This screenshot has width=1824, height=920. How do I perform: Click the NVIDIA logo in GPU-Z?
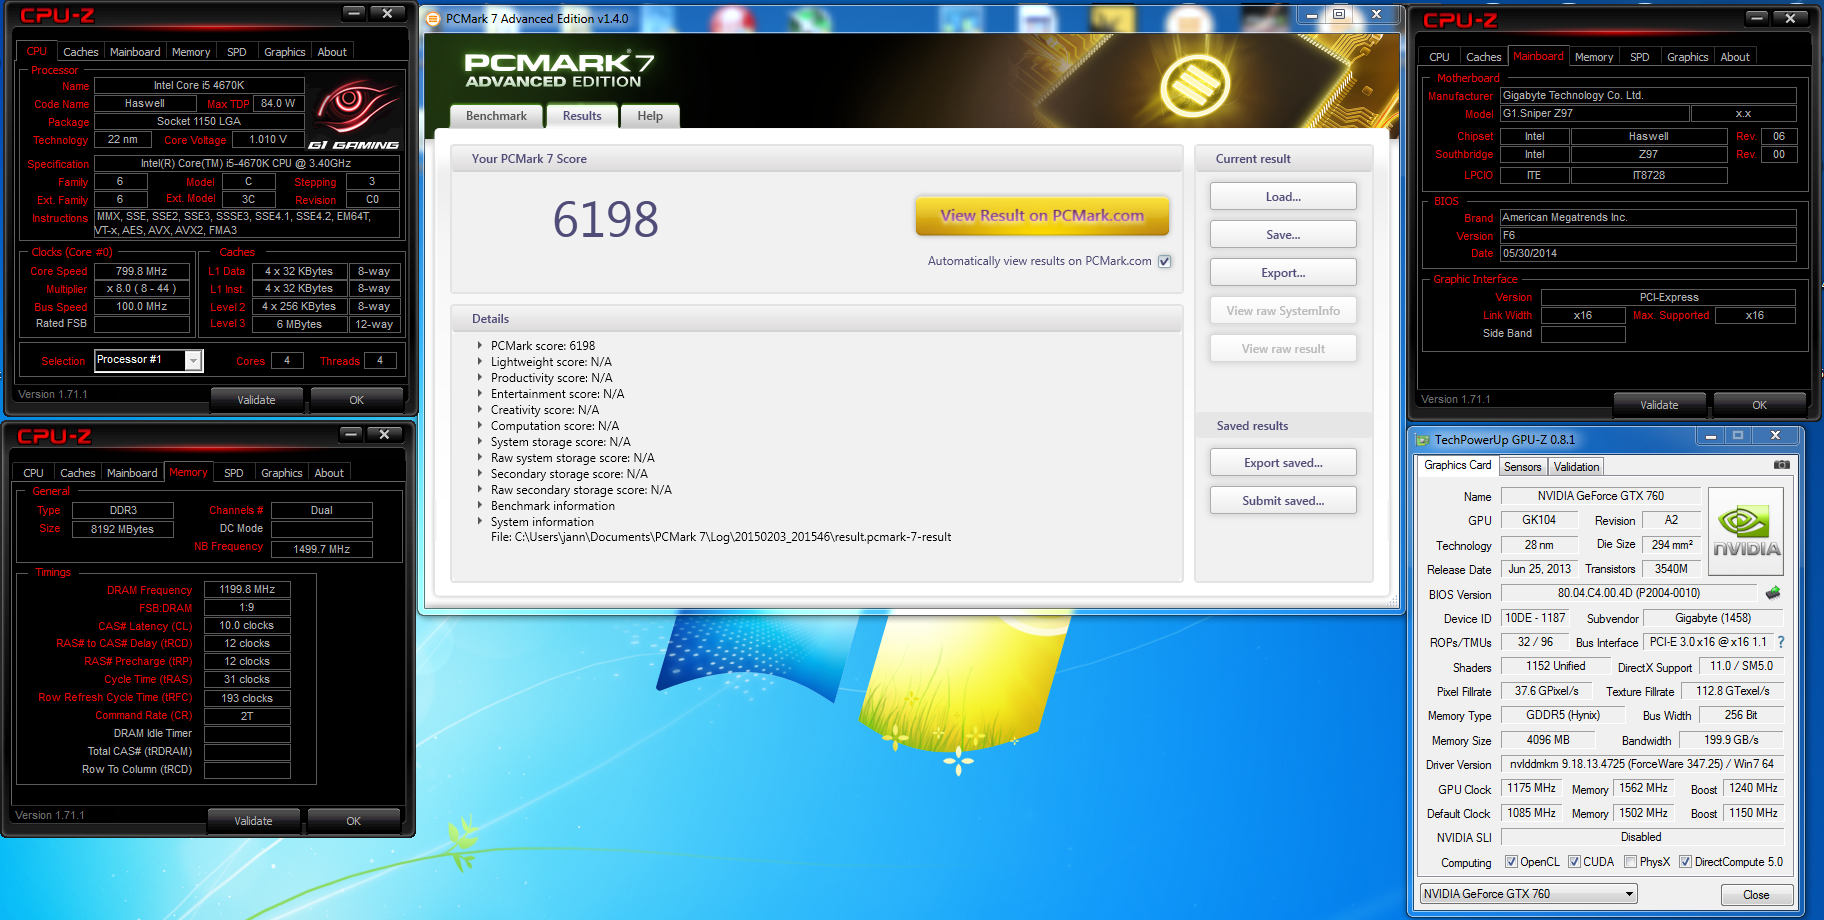1746,531
